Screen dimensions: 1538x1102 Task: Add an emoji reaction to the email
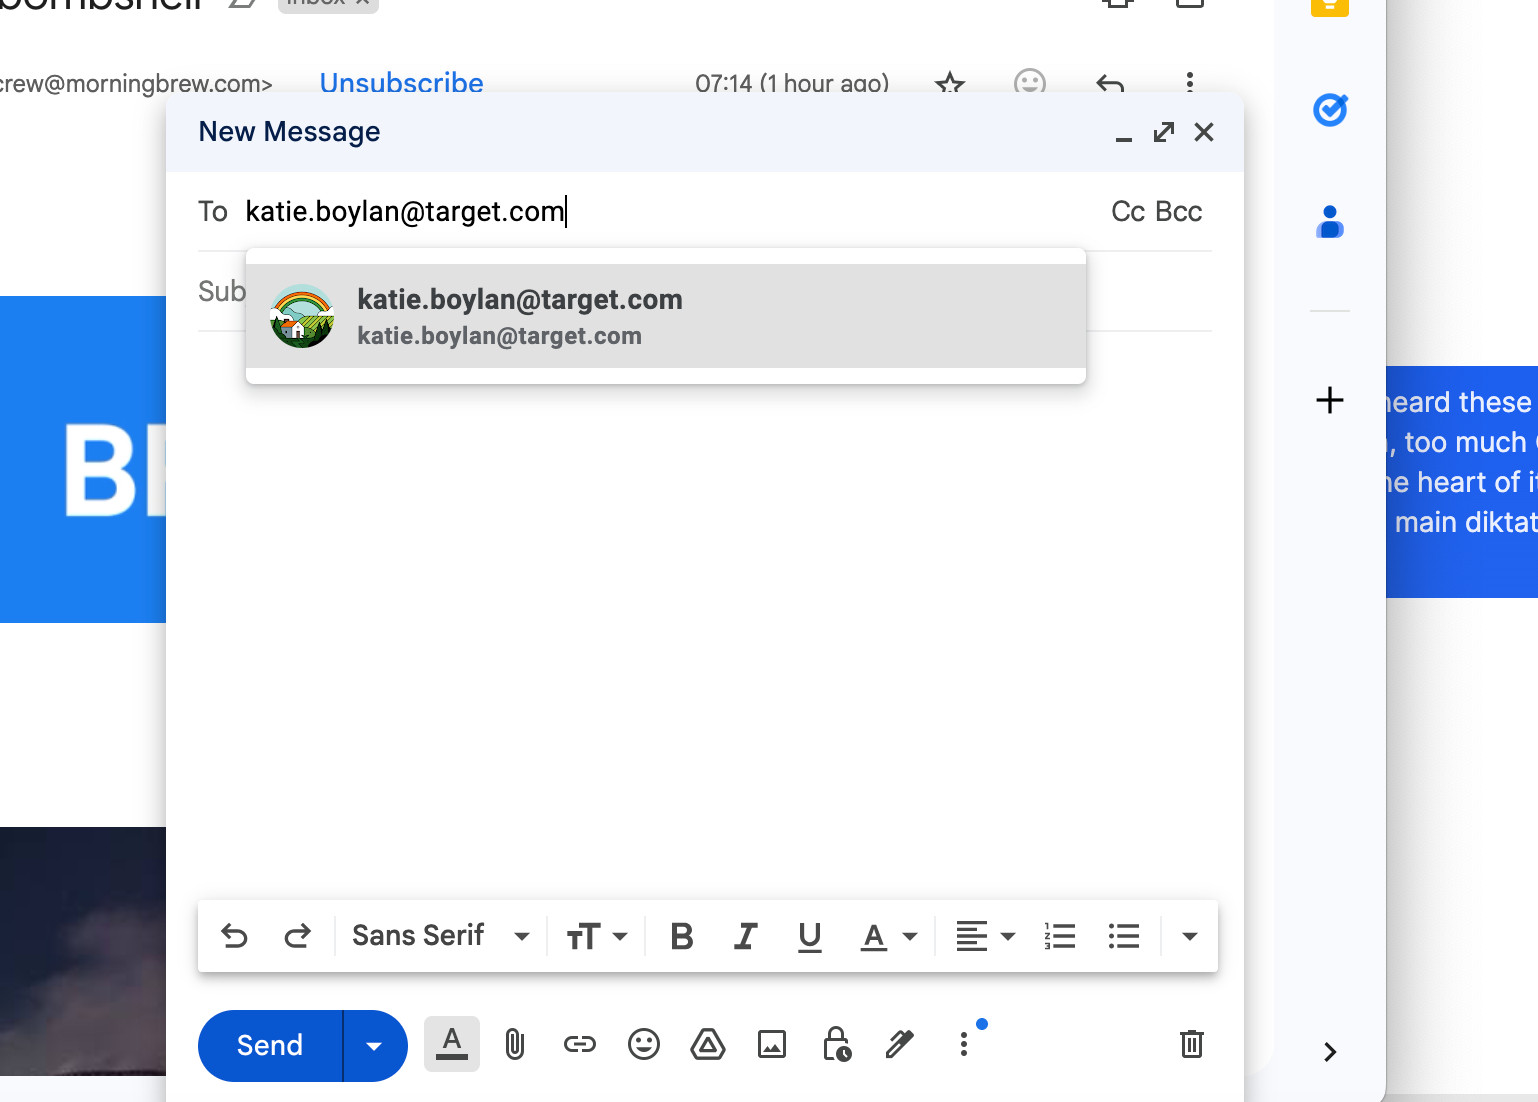pyautogui.click(x=1030, y=82)
